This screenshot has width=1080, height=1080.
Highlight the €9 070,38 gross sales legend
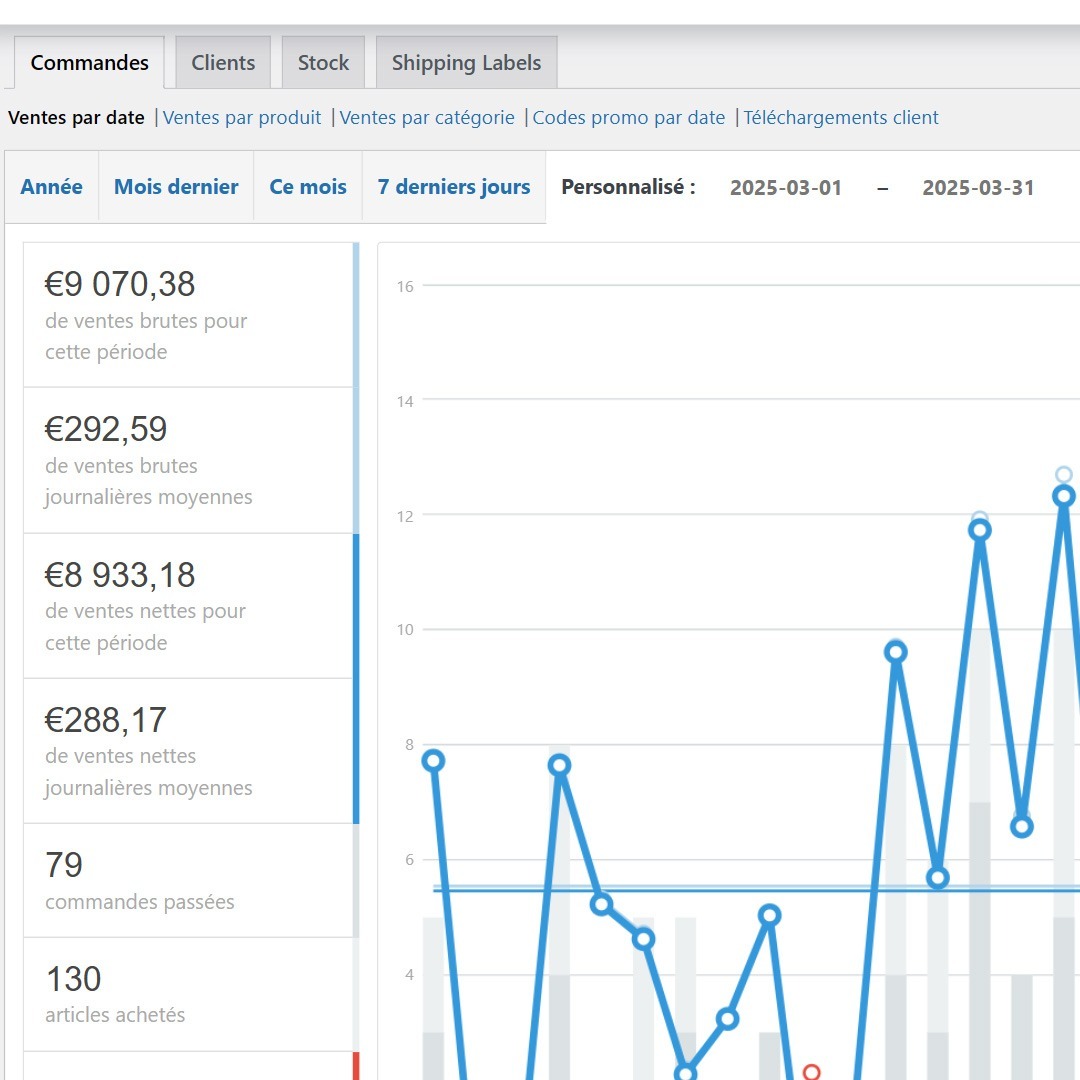click(191, 315)
